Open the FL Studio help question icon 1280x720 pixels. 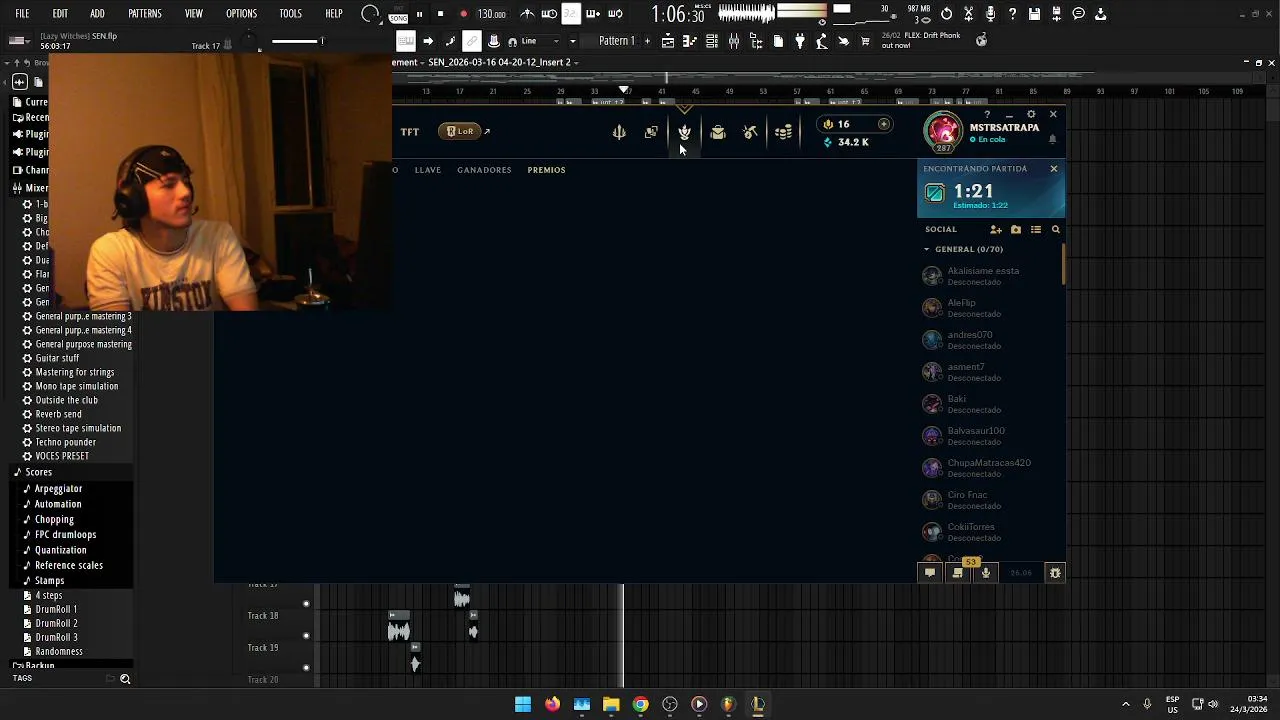(1012, 14)
